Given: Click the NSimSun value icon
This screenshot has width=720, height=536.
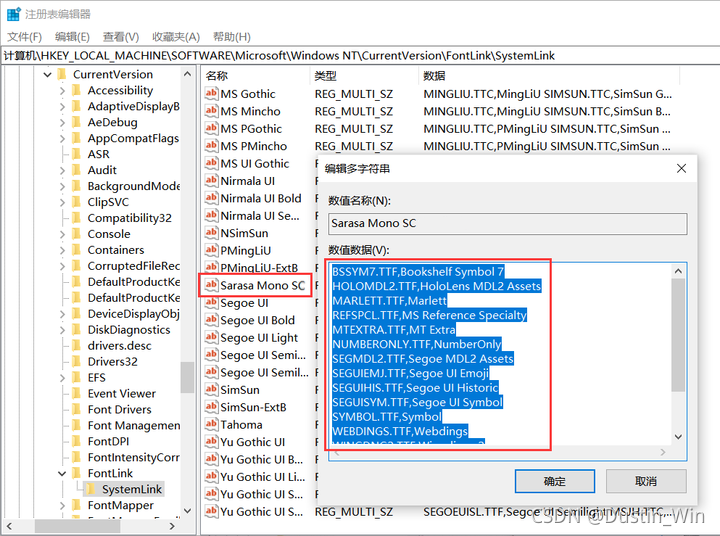Looking at the screenshot, I should pos(211,233).
